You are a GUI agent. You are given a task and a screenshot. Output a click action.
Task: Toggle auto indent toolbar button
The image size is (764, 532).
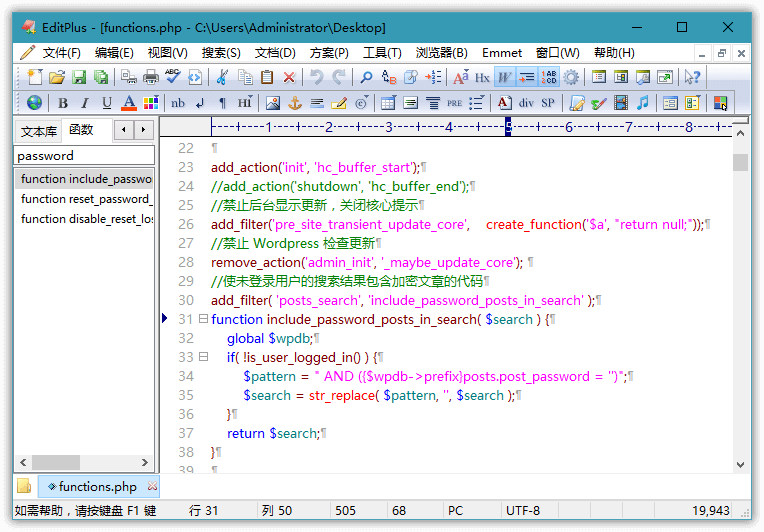527,77
